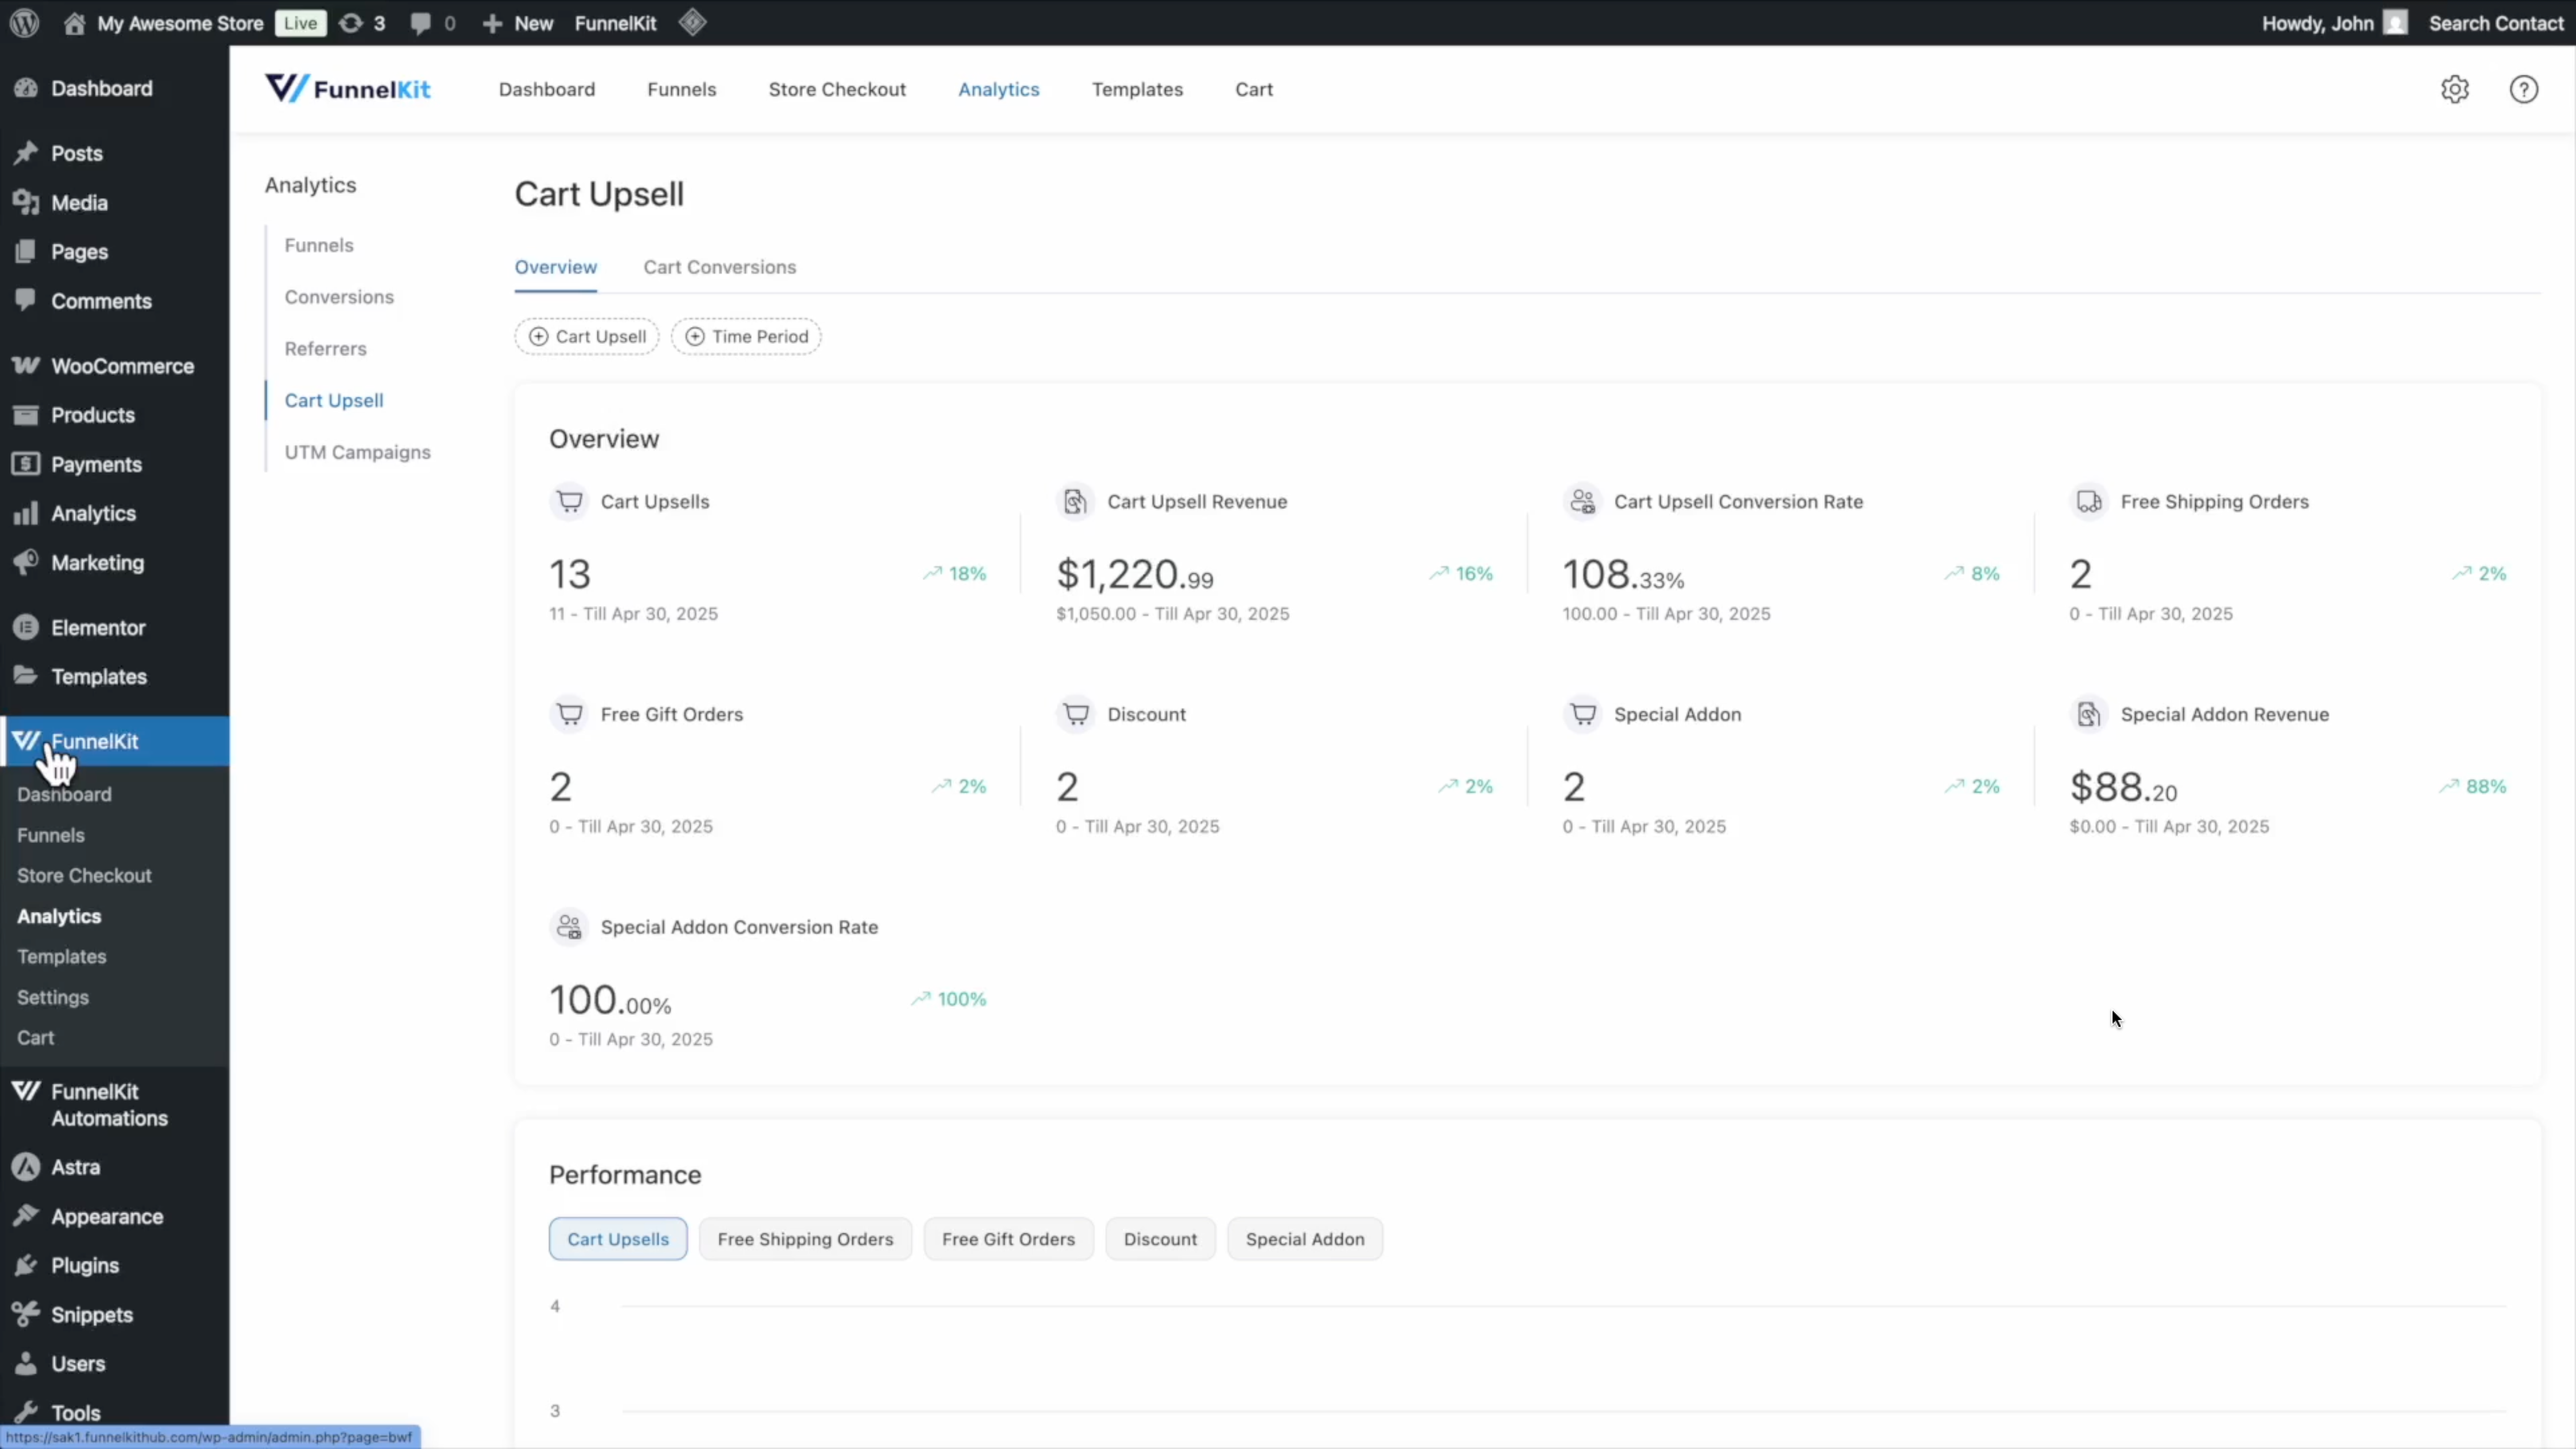Click the Live status badge
The width and height of the screenshot is (2576, 1449).
point(300,23)
